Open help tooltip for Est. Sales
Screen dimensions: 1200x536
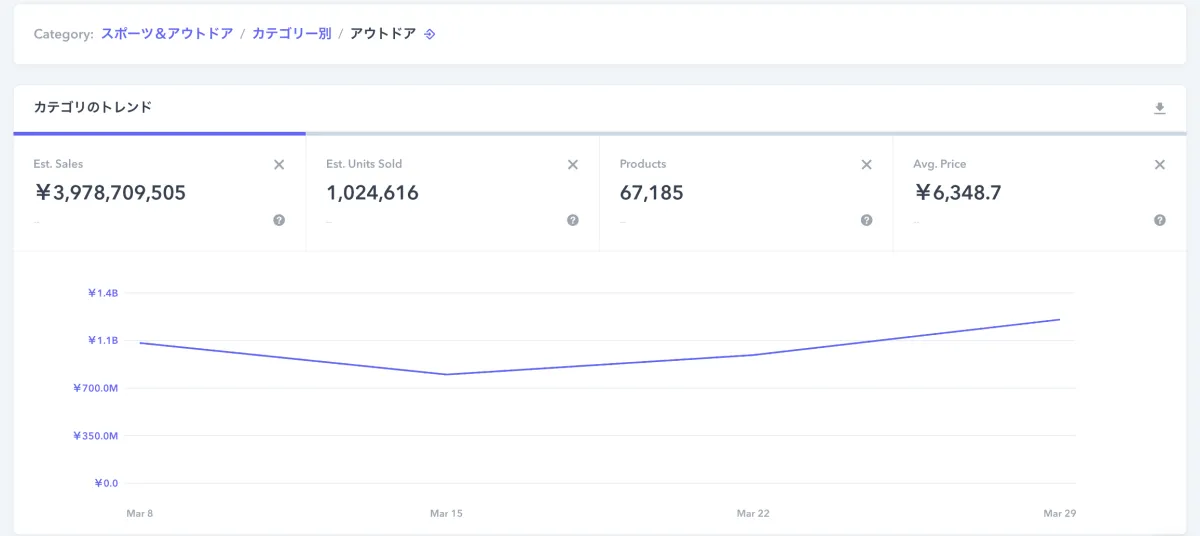pos(279,220)
